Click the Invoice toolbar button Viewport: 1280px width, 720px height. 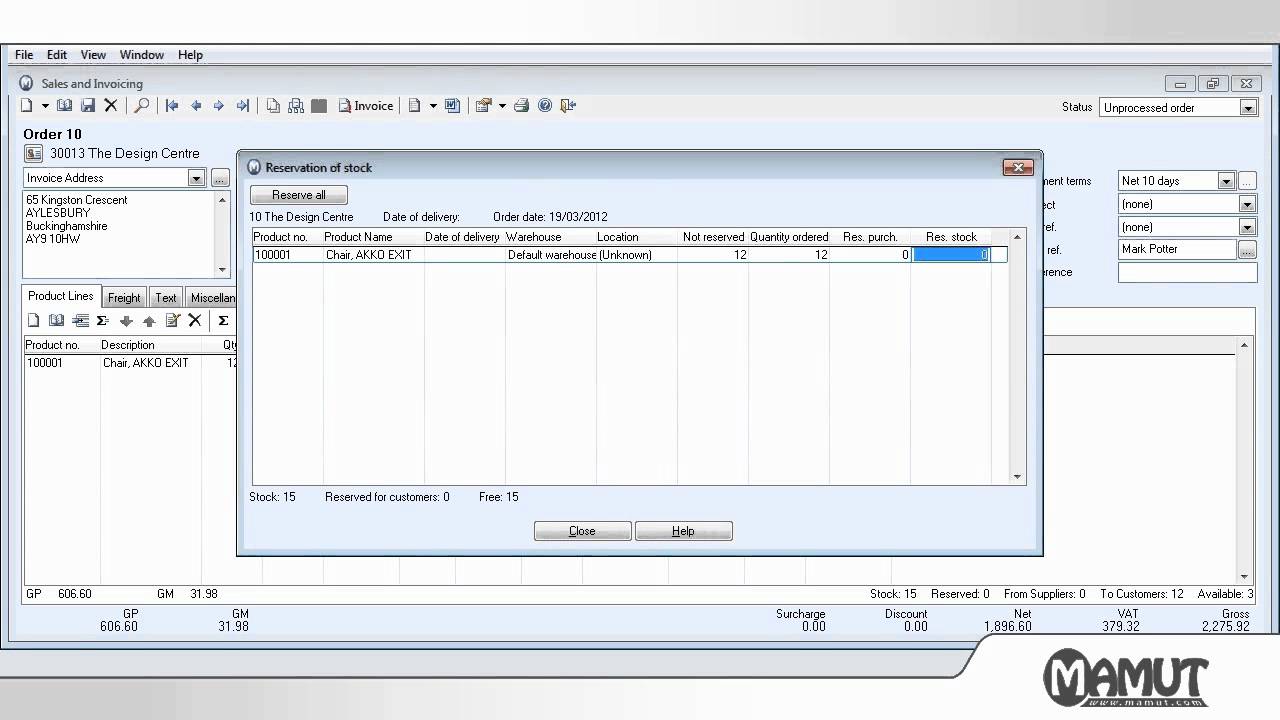coord(366,105)
